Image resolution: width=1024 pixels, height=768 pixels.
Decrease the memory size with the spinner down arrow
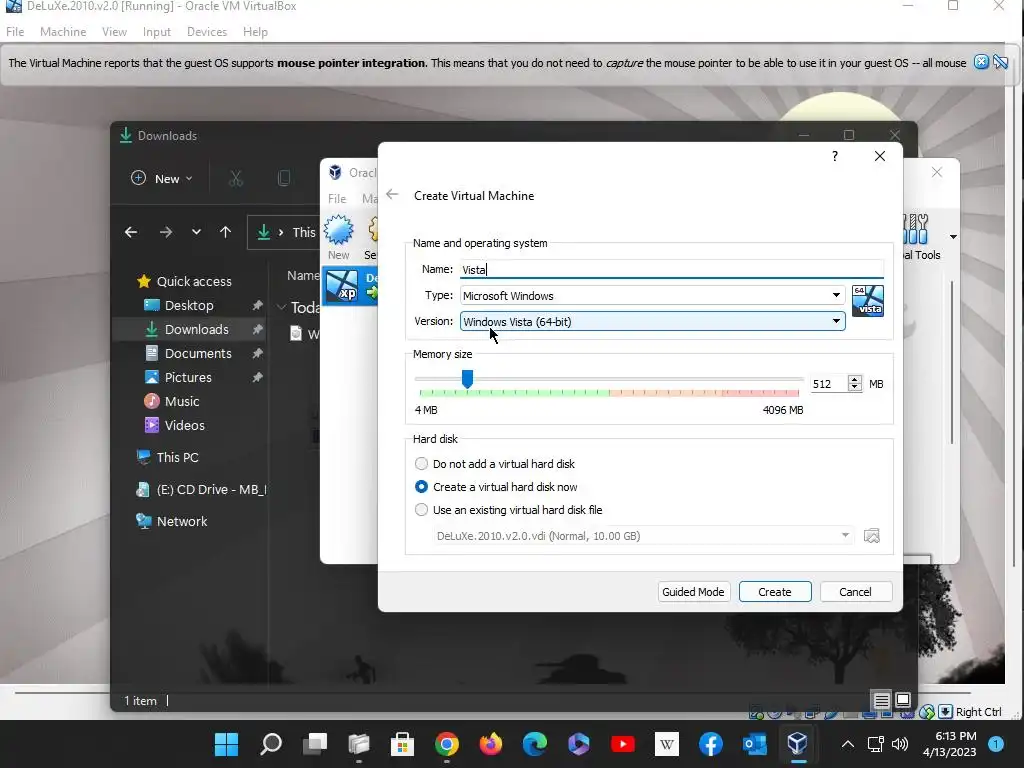click(x=854, y=388)
